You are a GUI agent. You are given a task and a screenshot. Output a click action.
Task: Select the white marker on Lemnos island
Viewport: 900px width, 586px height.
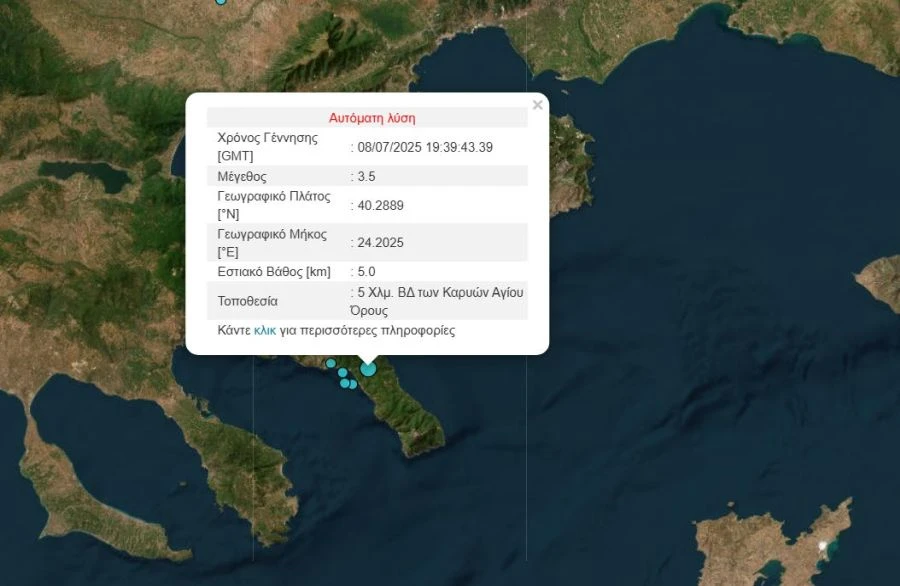(x=823, y=546)
